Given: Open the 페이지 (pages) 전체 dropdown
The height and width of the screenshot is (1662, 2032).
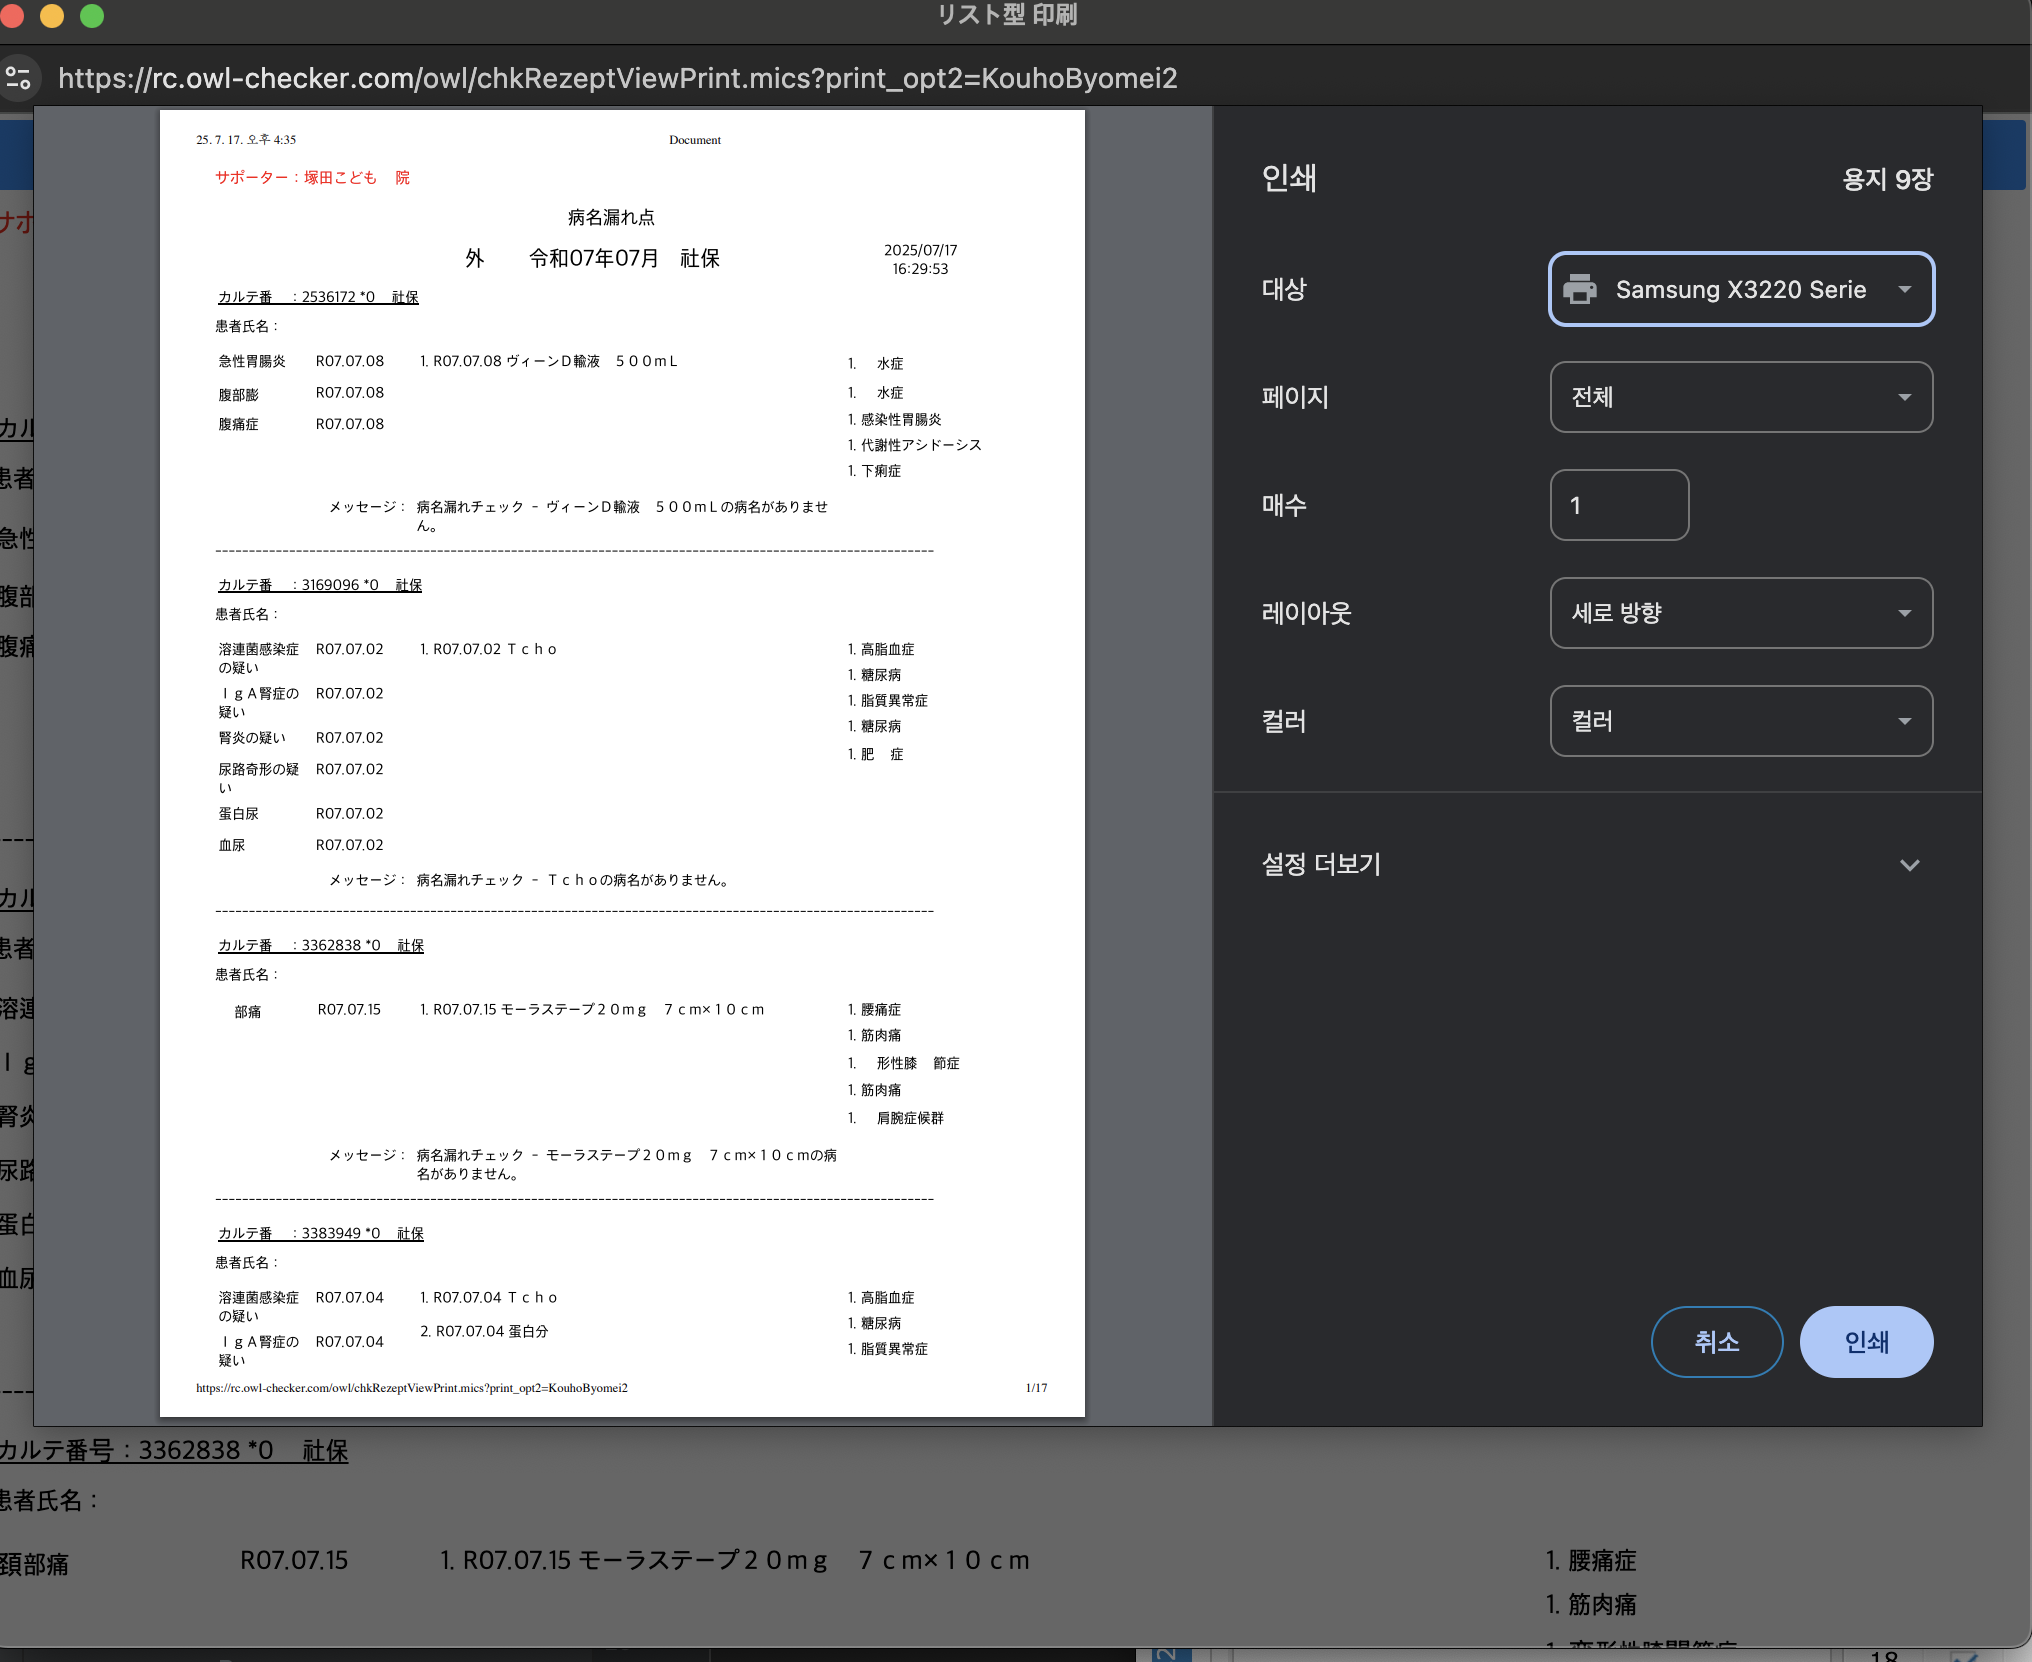Looking at the screenshot, I should (x=1741, y=398).
